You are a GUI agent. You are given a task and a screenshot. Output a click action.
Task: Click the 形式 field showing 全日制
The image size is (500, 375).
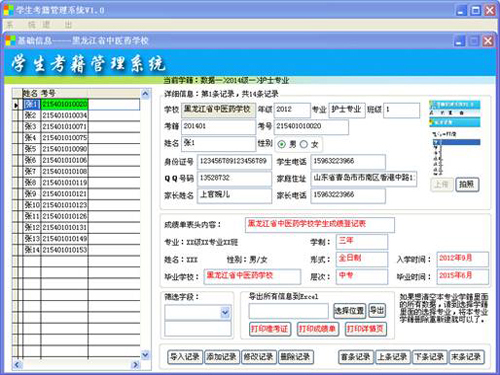coord(362,259)
